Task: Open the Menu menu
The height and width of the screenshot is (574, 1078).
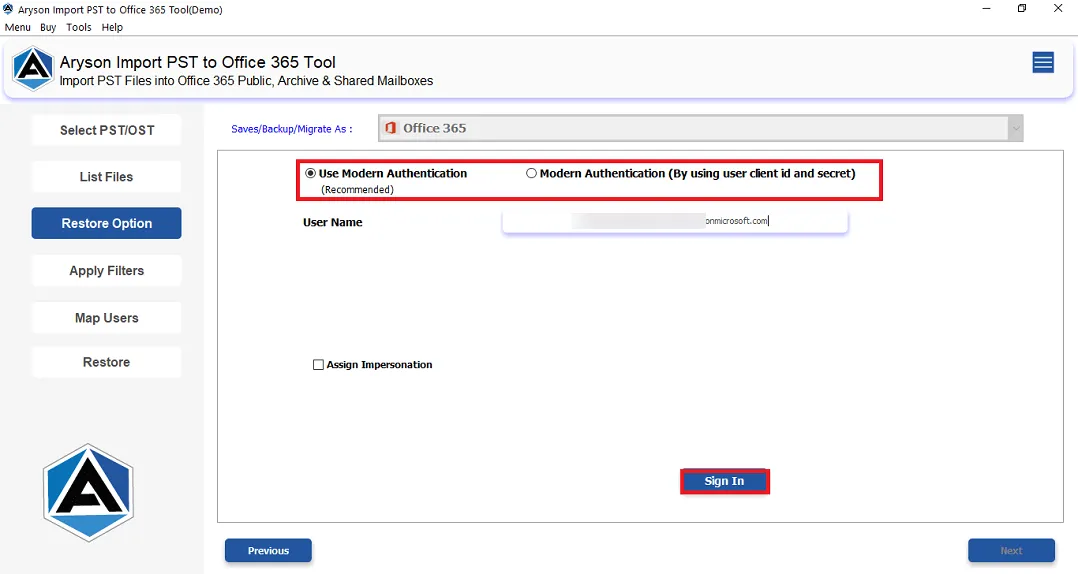Action: 18,27
